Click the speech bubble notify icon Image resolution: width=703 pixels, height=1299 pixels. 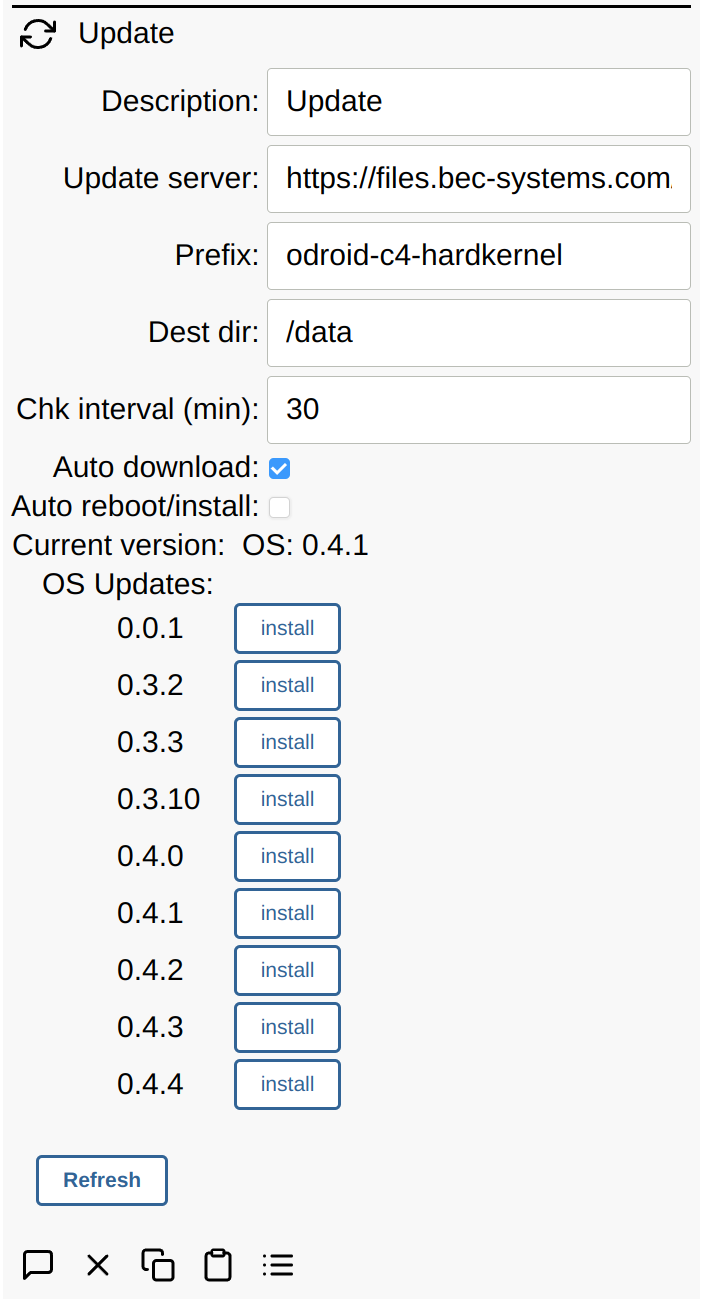(x=38, y=1264)
